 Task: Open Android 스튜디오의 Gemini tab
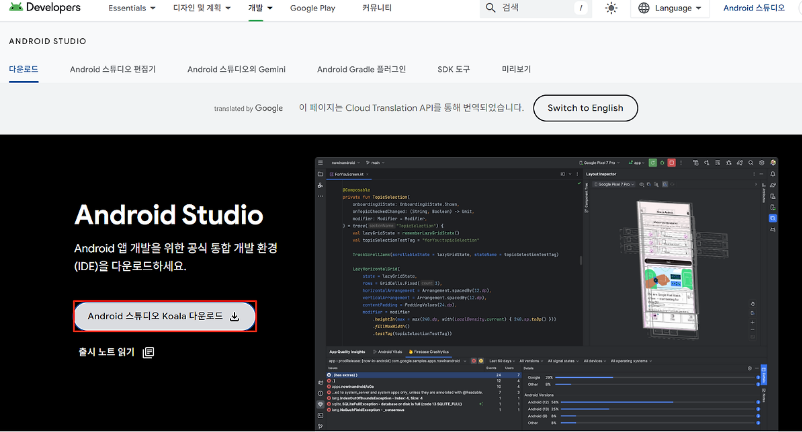click(x=236, y=69)
